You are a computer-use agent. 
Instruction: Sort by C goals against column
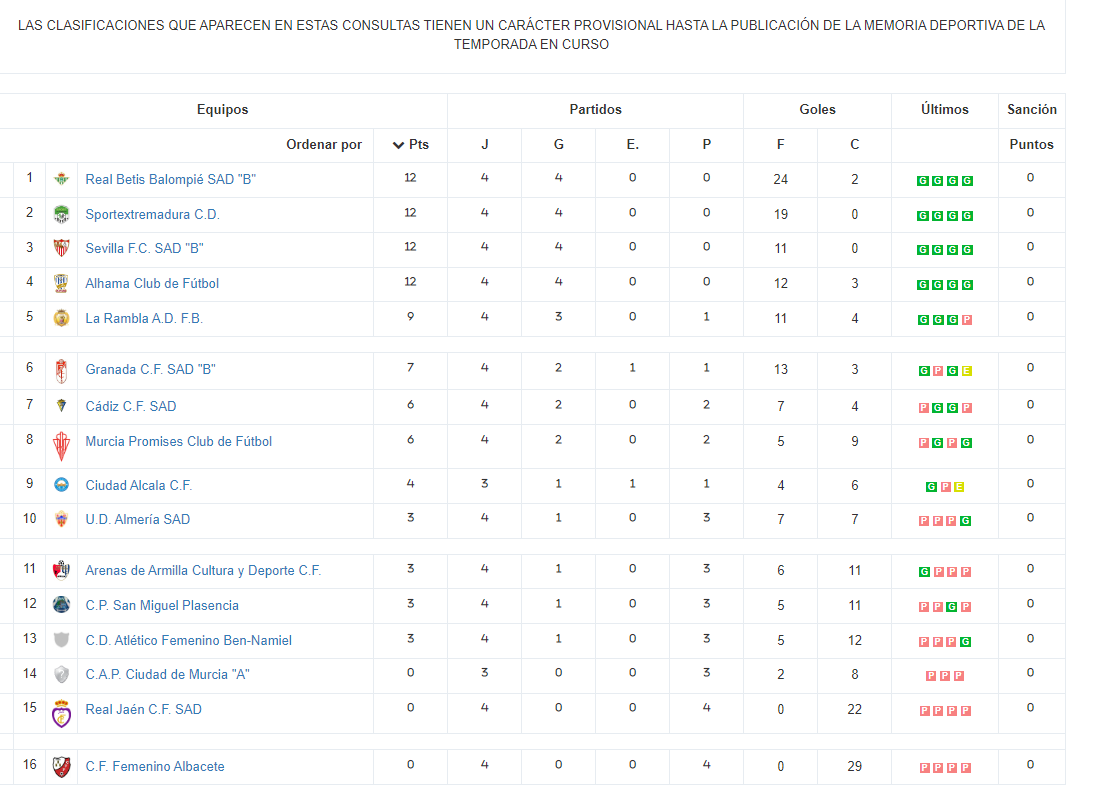(x=854, y=144)
